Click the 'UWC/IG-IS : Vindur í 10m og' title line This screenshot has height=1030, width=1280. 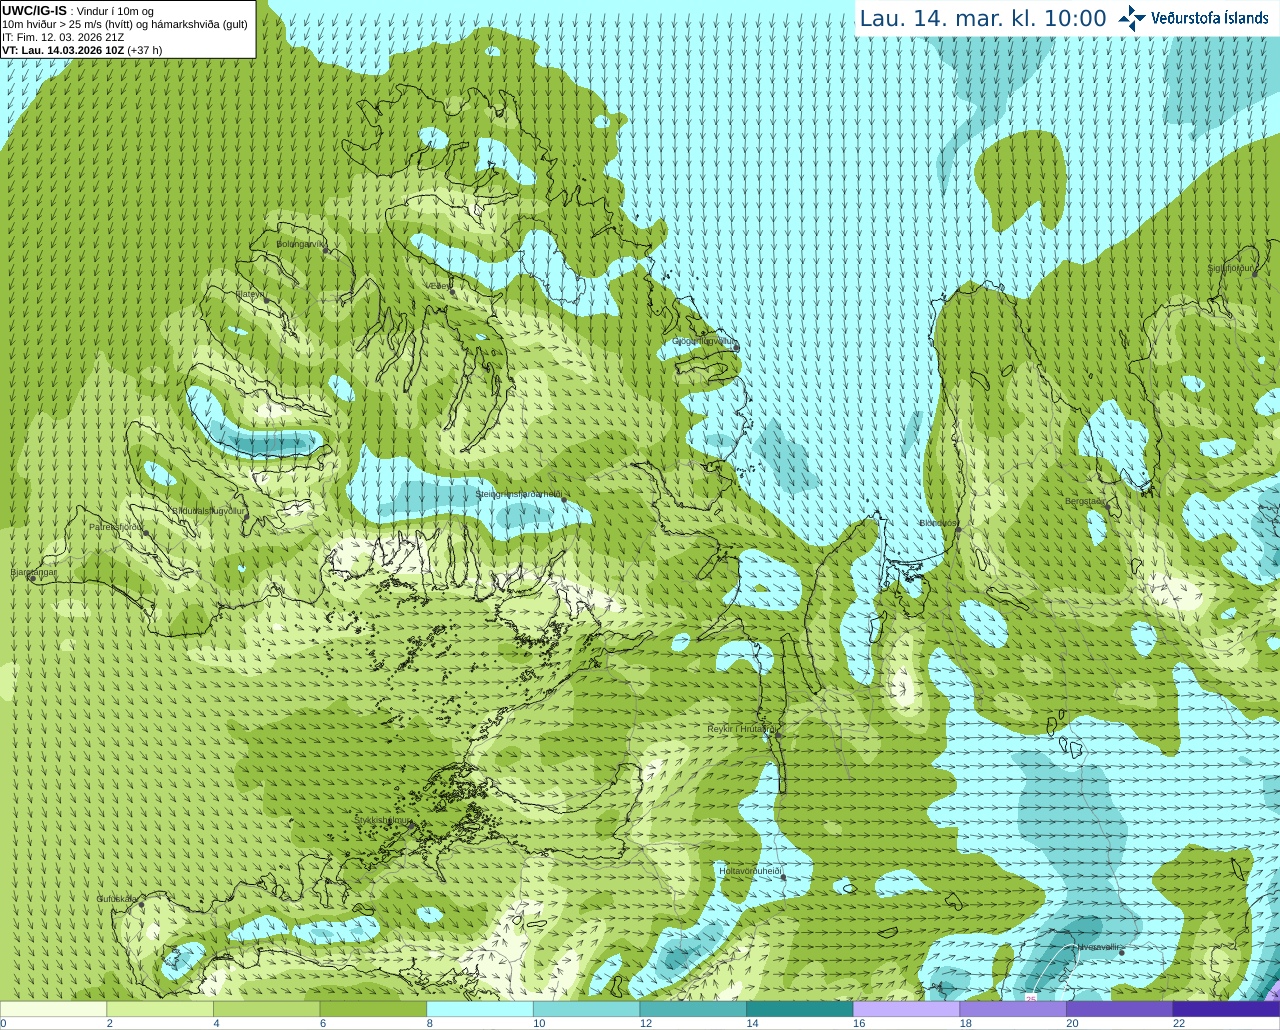(x=78, y=11)
